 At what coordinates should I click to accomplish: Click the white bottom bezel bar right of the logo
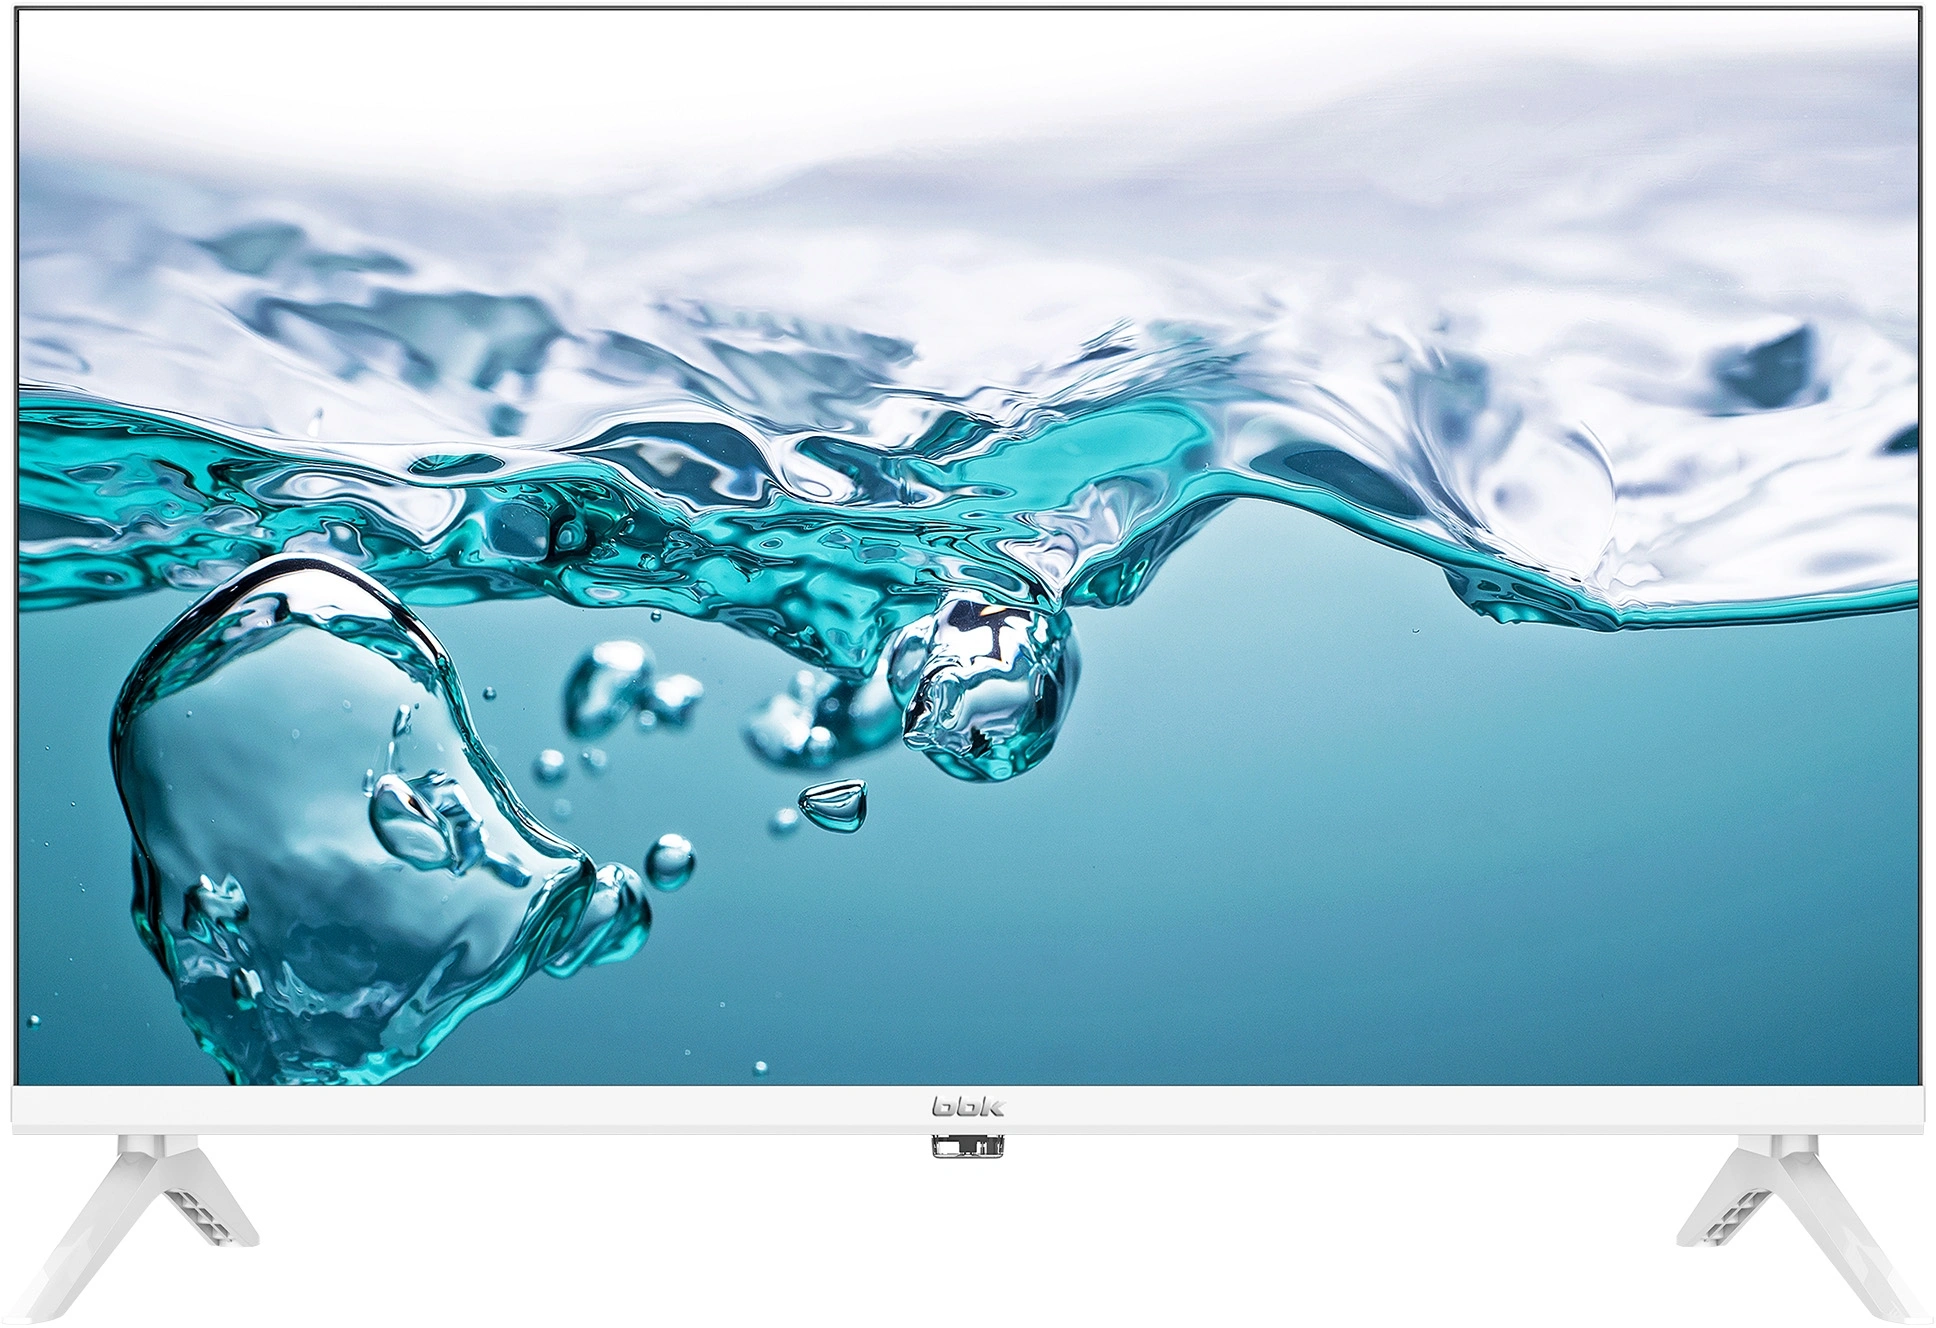pos(1450,1108)
